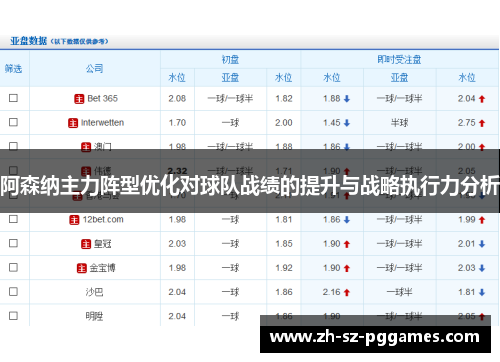This screenshot has width=500, height=362.
Task: Select the 1.85 opening odds for 皇冠
Action: tap(284, 244)
